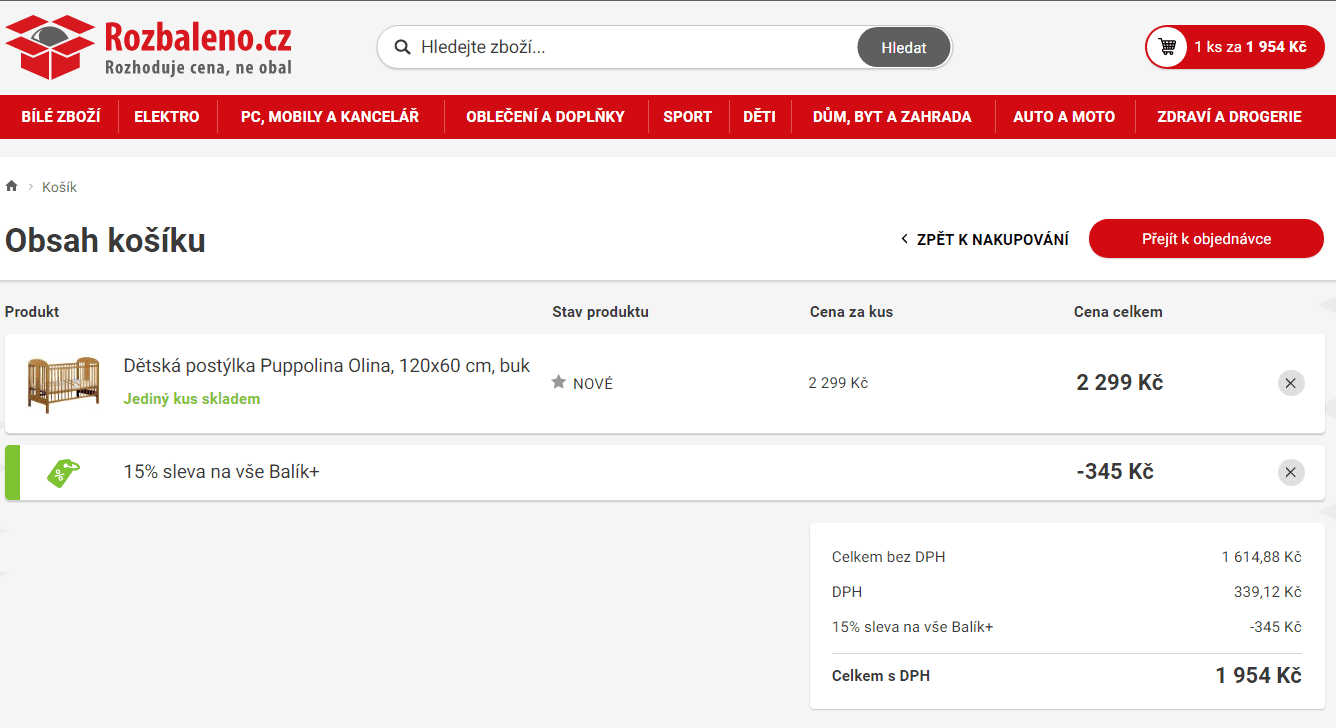Remove the 15% Balík+ discount

1290,472
